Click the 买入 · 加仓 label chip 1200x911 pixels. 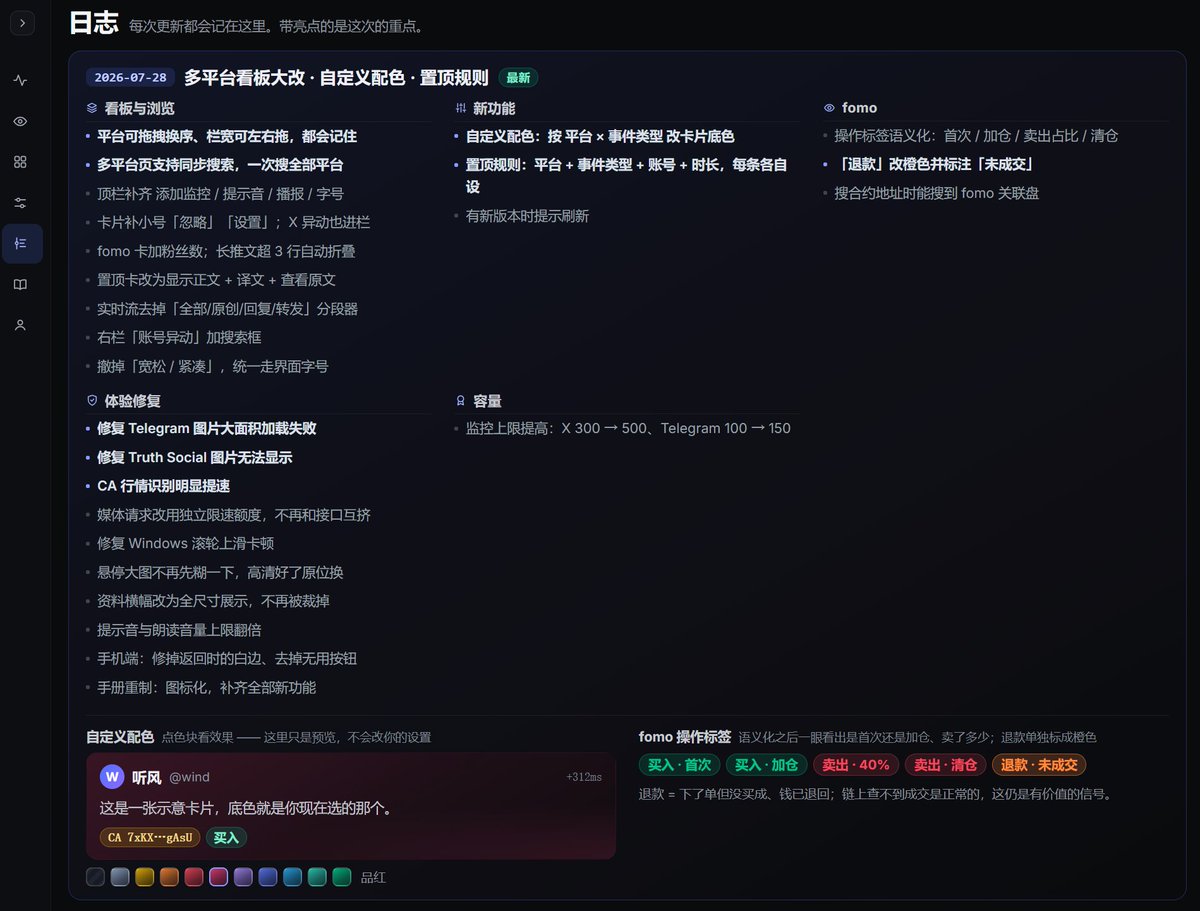pos(766,765)
